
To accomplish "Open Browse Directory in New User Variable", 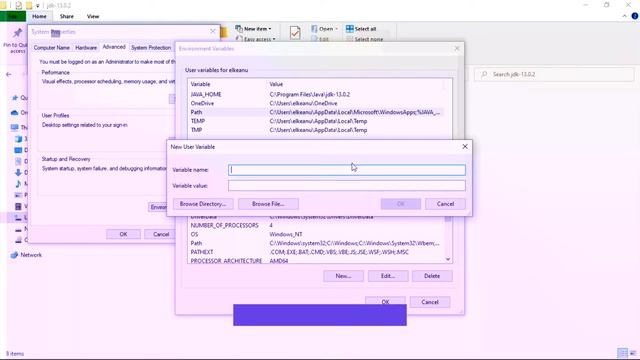I will pos(203,204).
